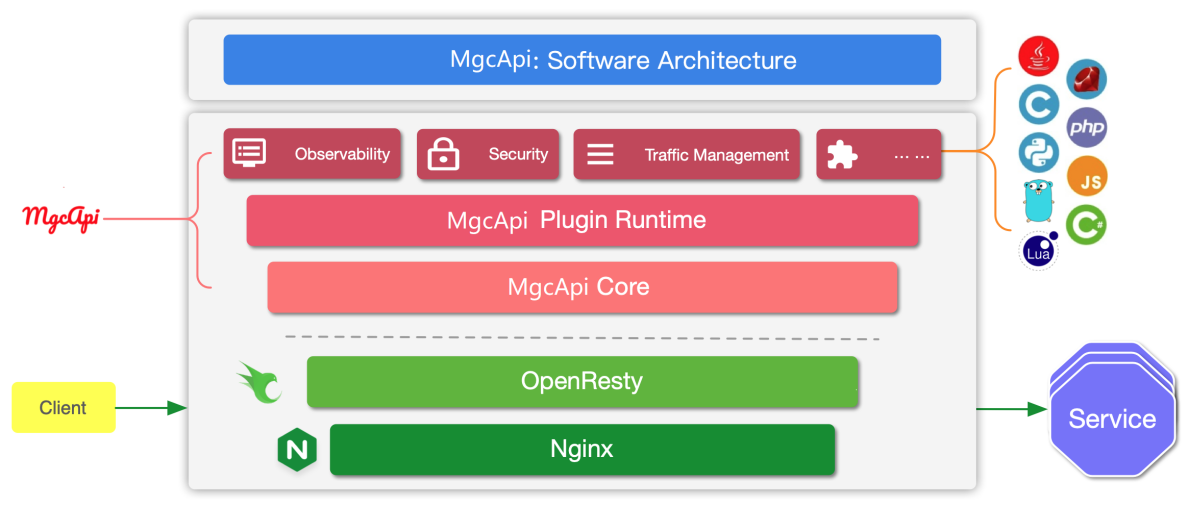Click the MgcApi Core bar
The image size is (1189, 509).
click(x=582, y=287)
